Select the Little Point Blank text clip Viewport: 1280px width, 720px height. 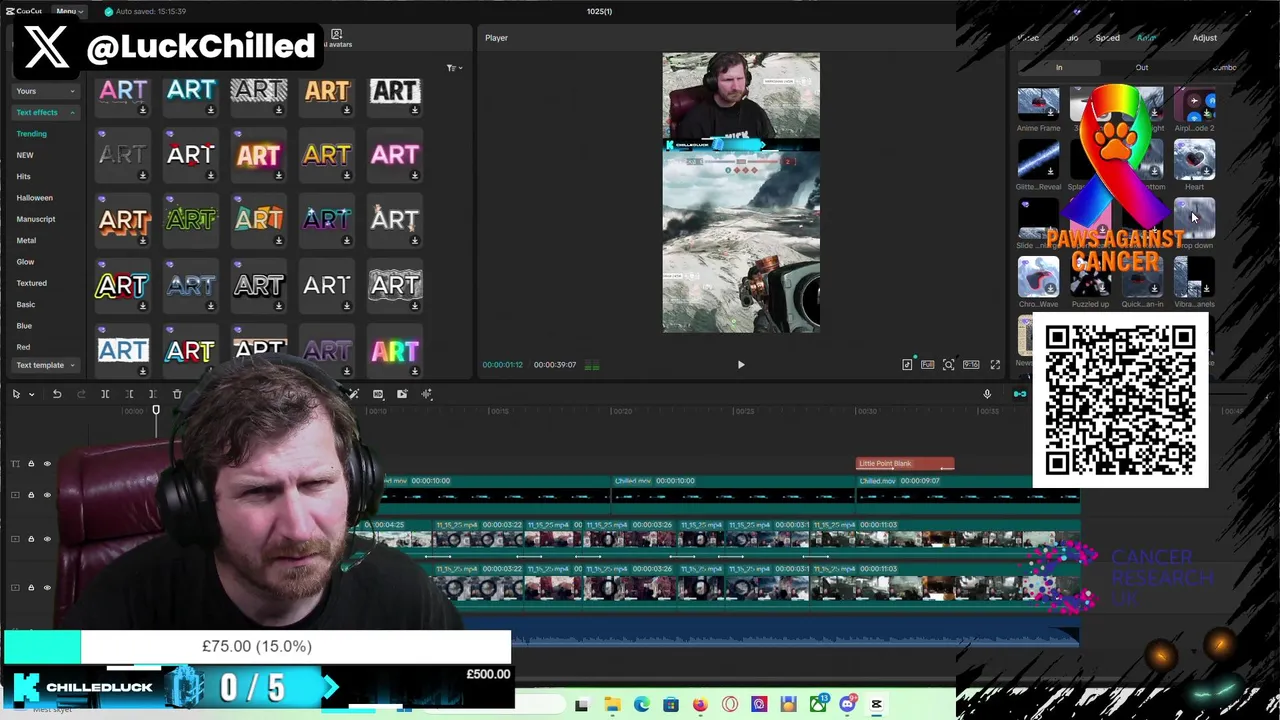click(x=905, y=464)
